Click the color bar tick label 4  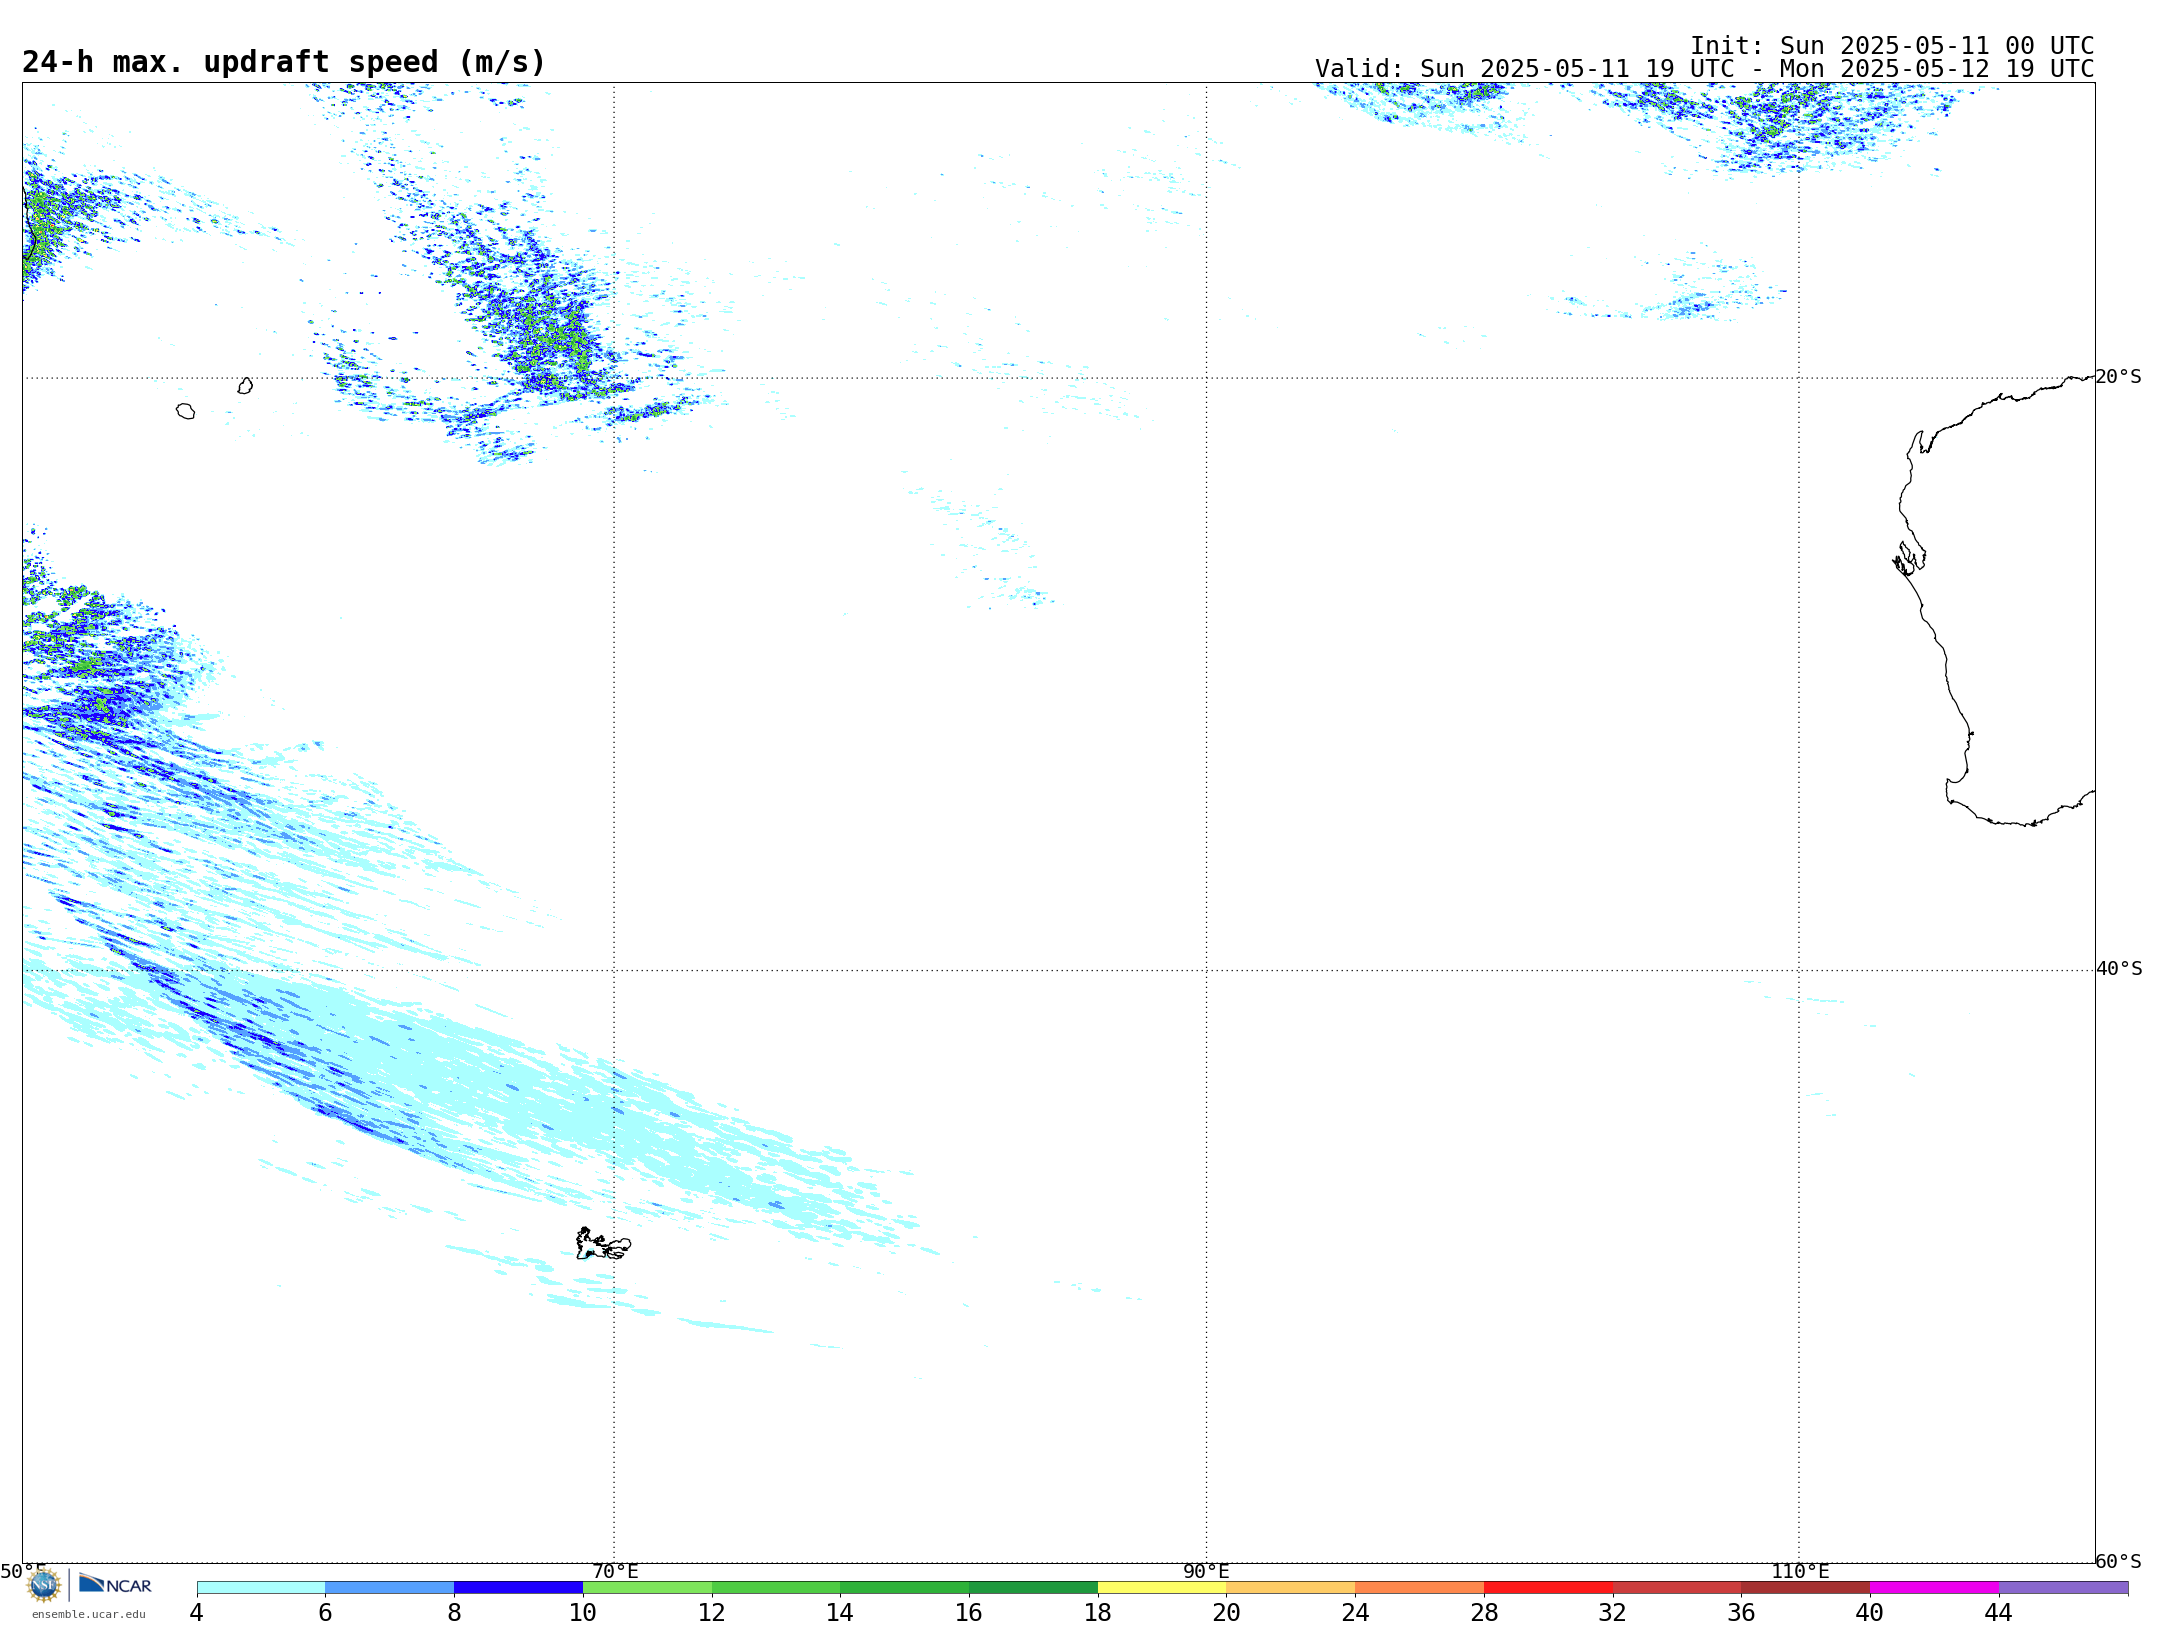pyautogui.click(x=197, y=1612)
